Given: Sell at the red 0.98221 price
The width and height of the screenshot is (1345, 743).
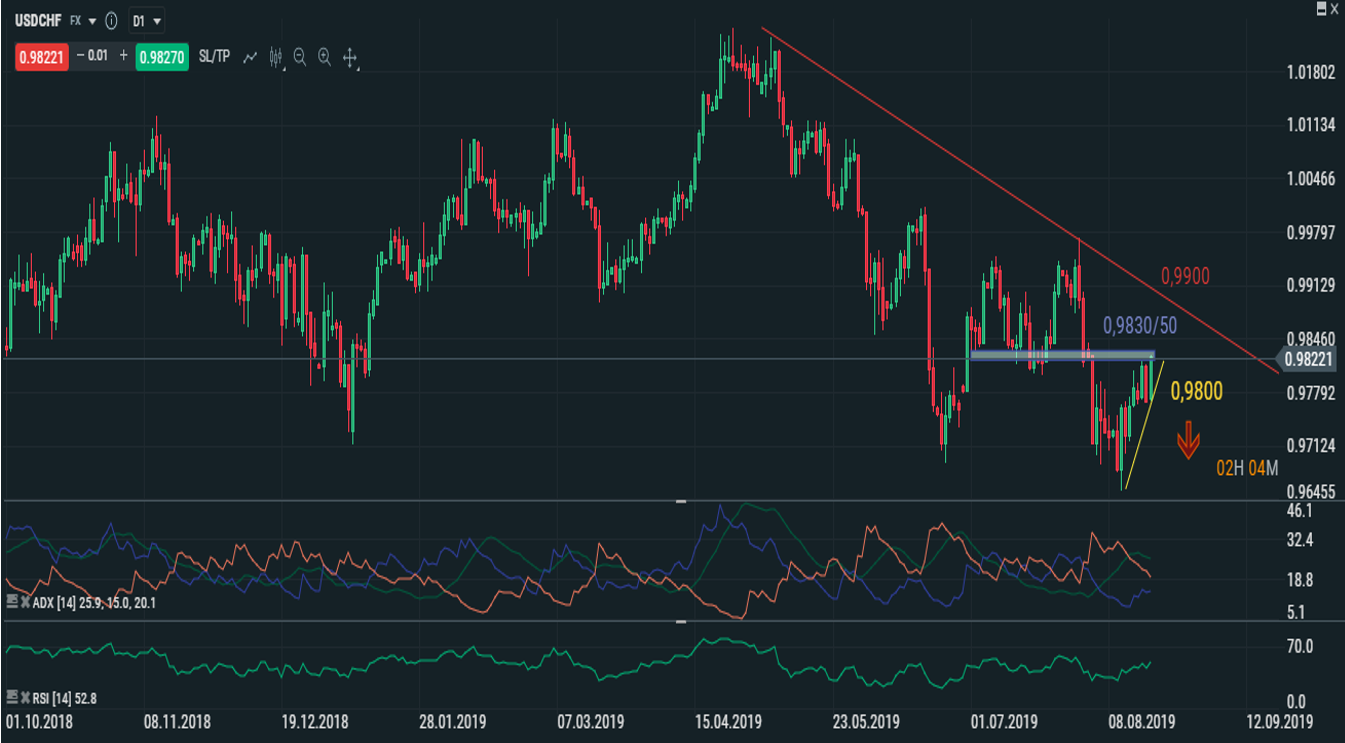Looking at the screenshot, I should (x=41, y=57).
